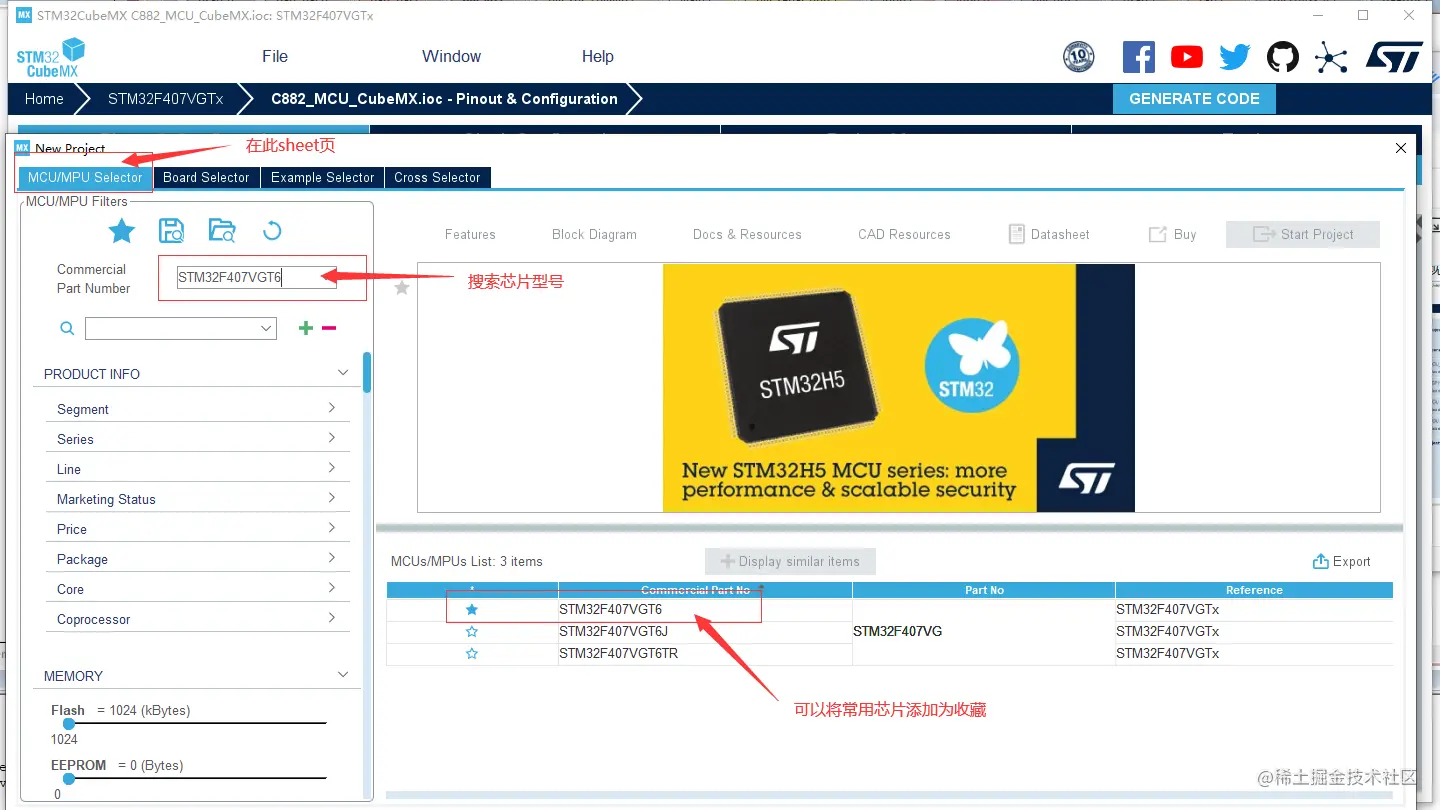Remove a filter with the red minus icon
The width and height of the screenshot is (1440, 810).
[329, 328]
